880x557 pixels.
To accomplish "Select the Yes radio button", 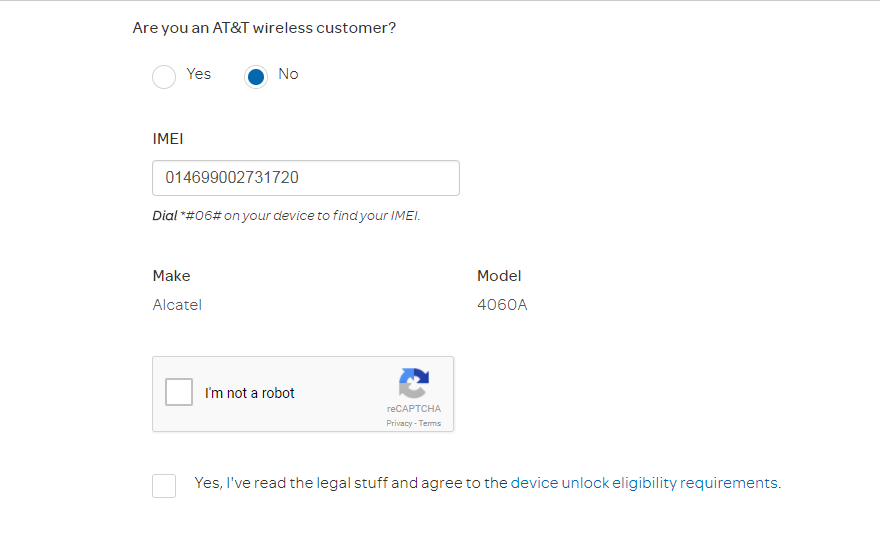I will coord(164,77).
